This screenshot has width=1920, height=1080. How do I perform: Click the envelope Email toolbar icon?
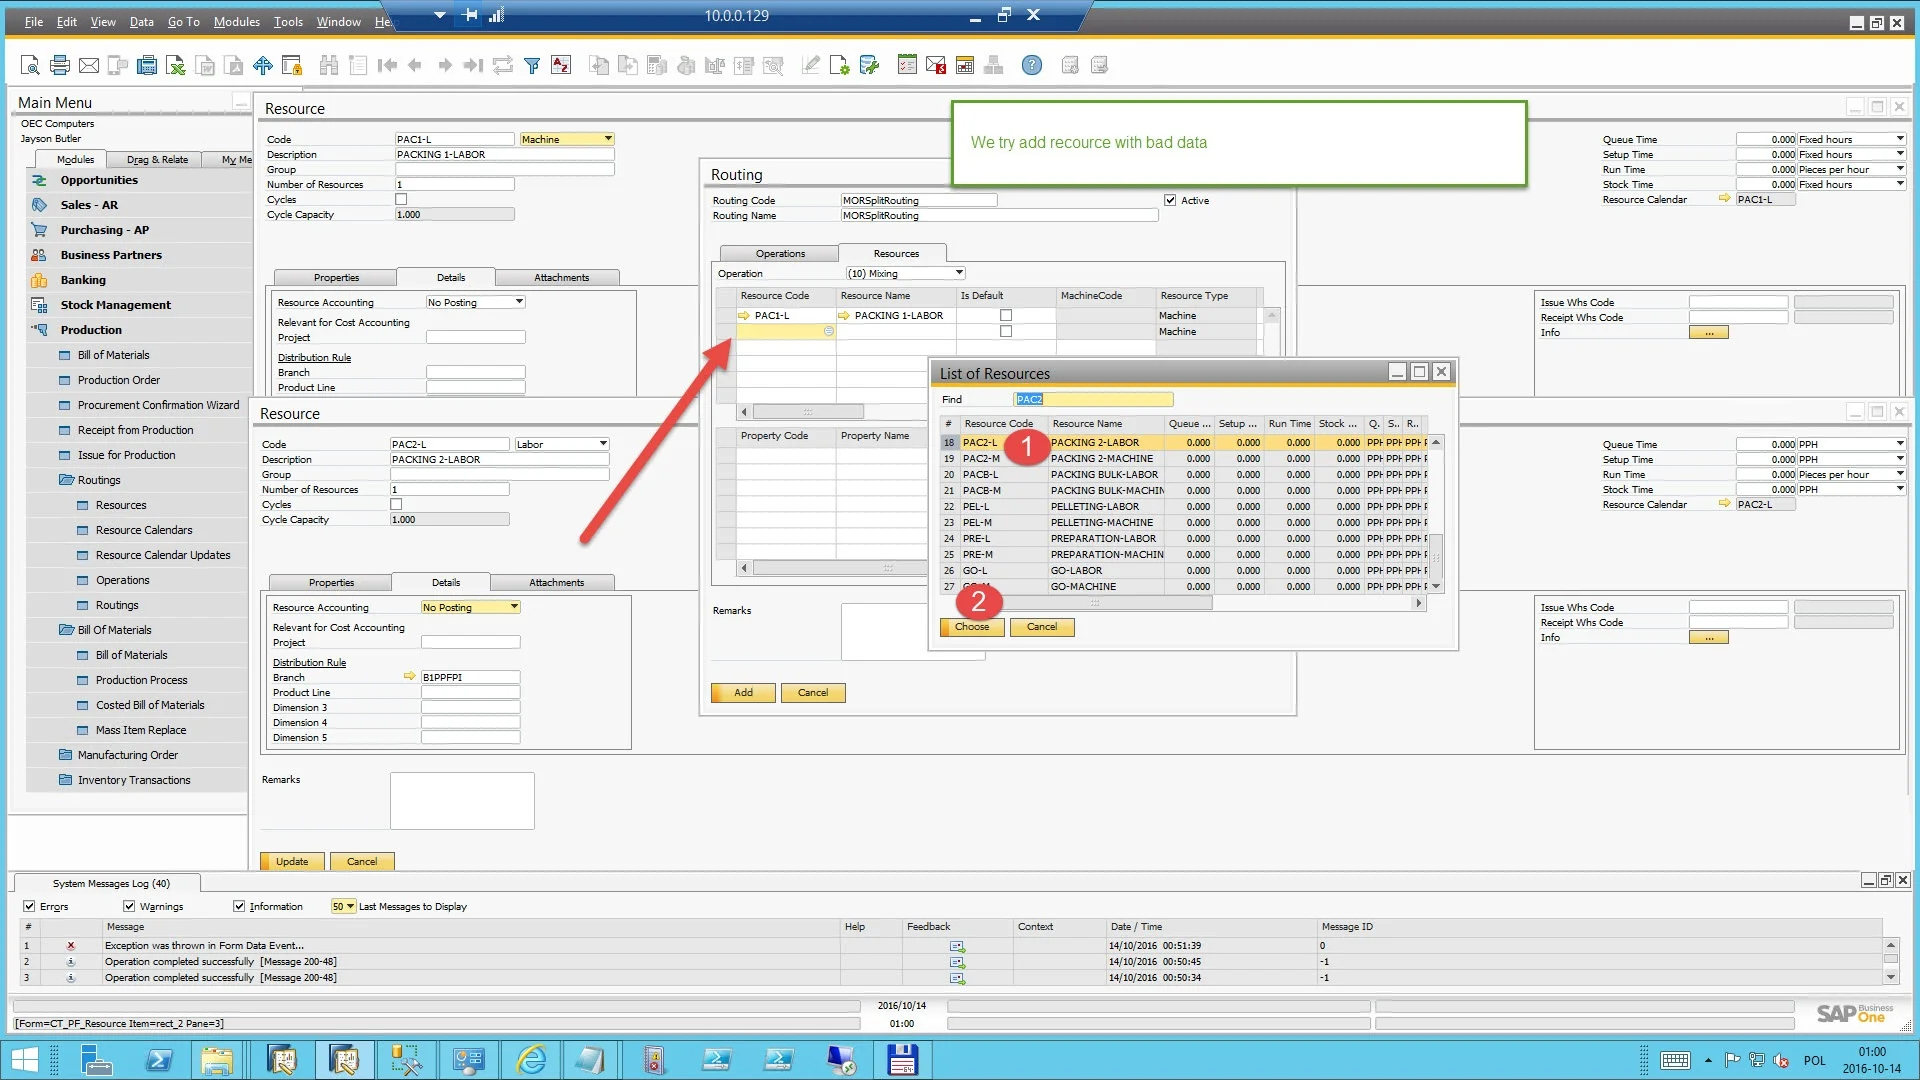point(89,66)
